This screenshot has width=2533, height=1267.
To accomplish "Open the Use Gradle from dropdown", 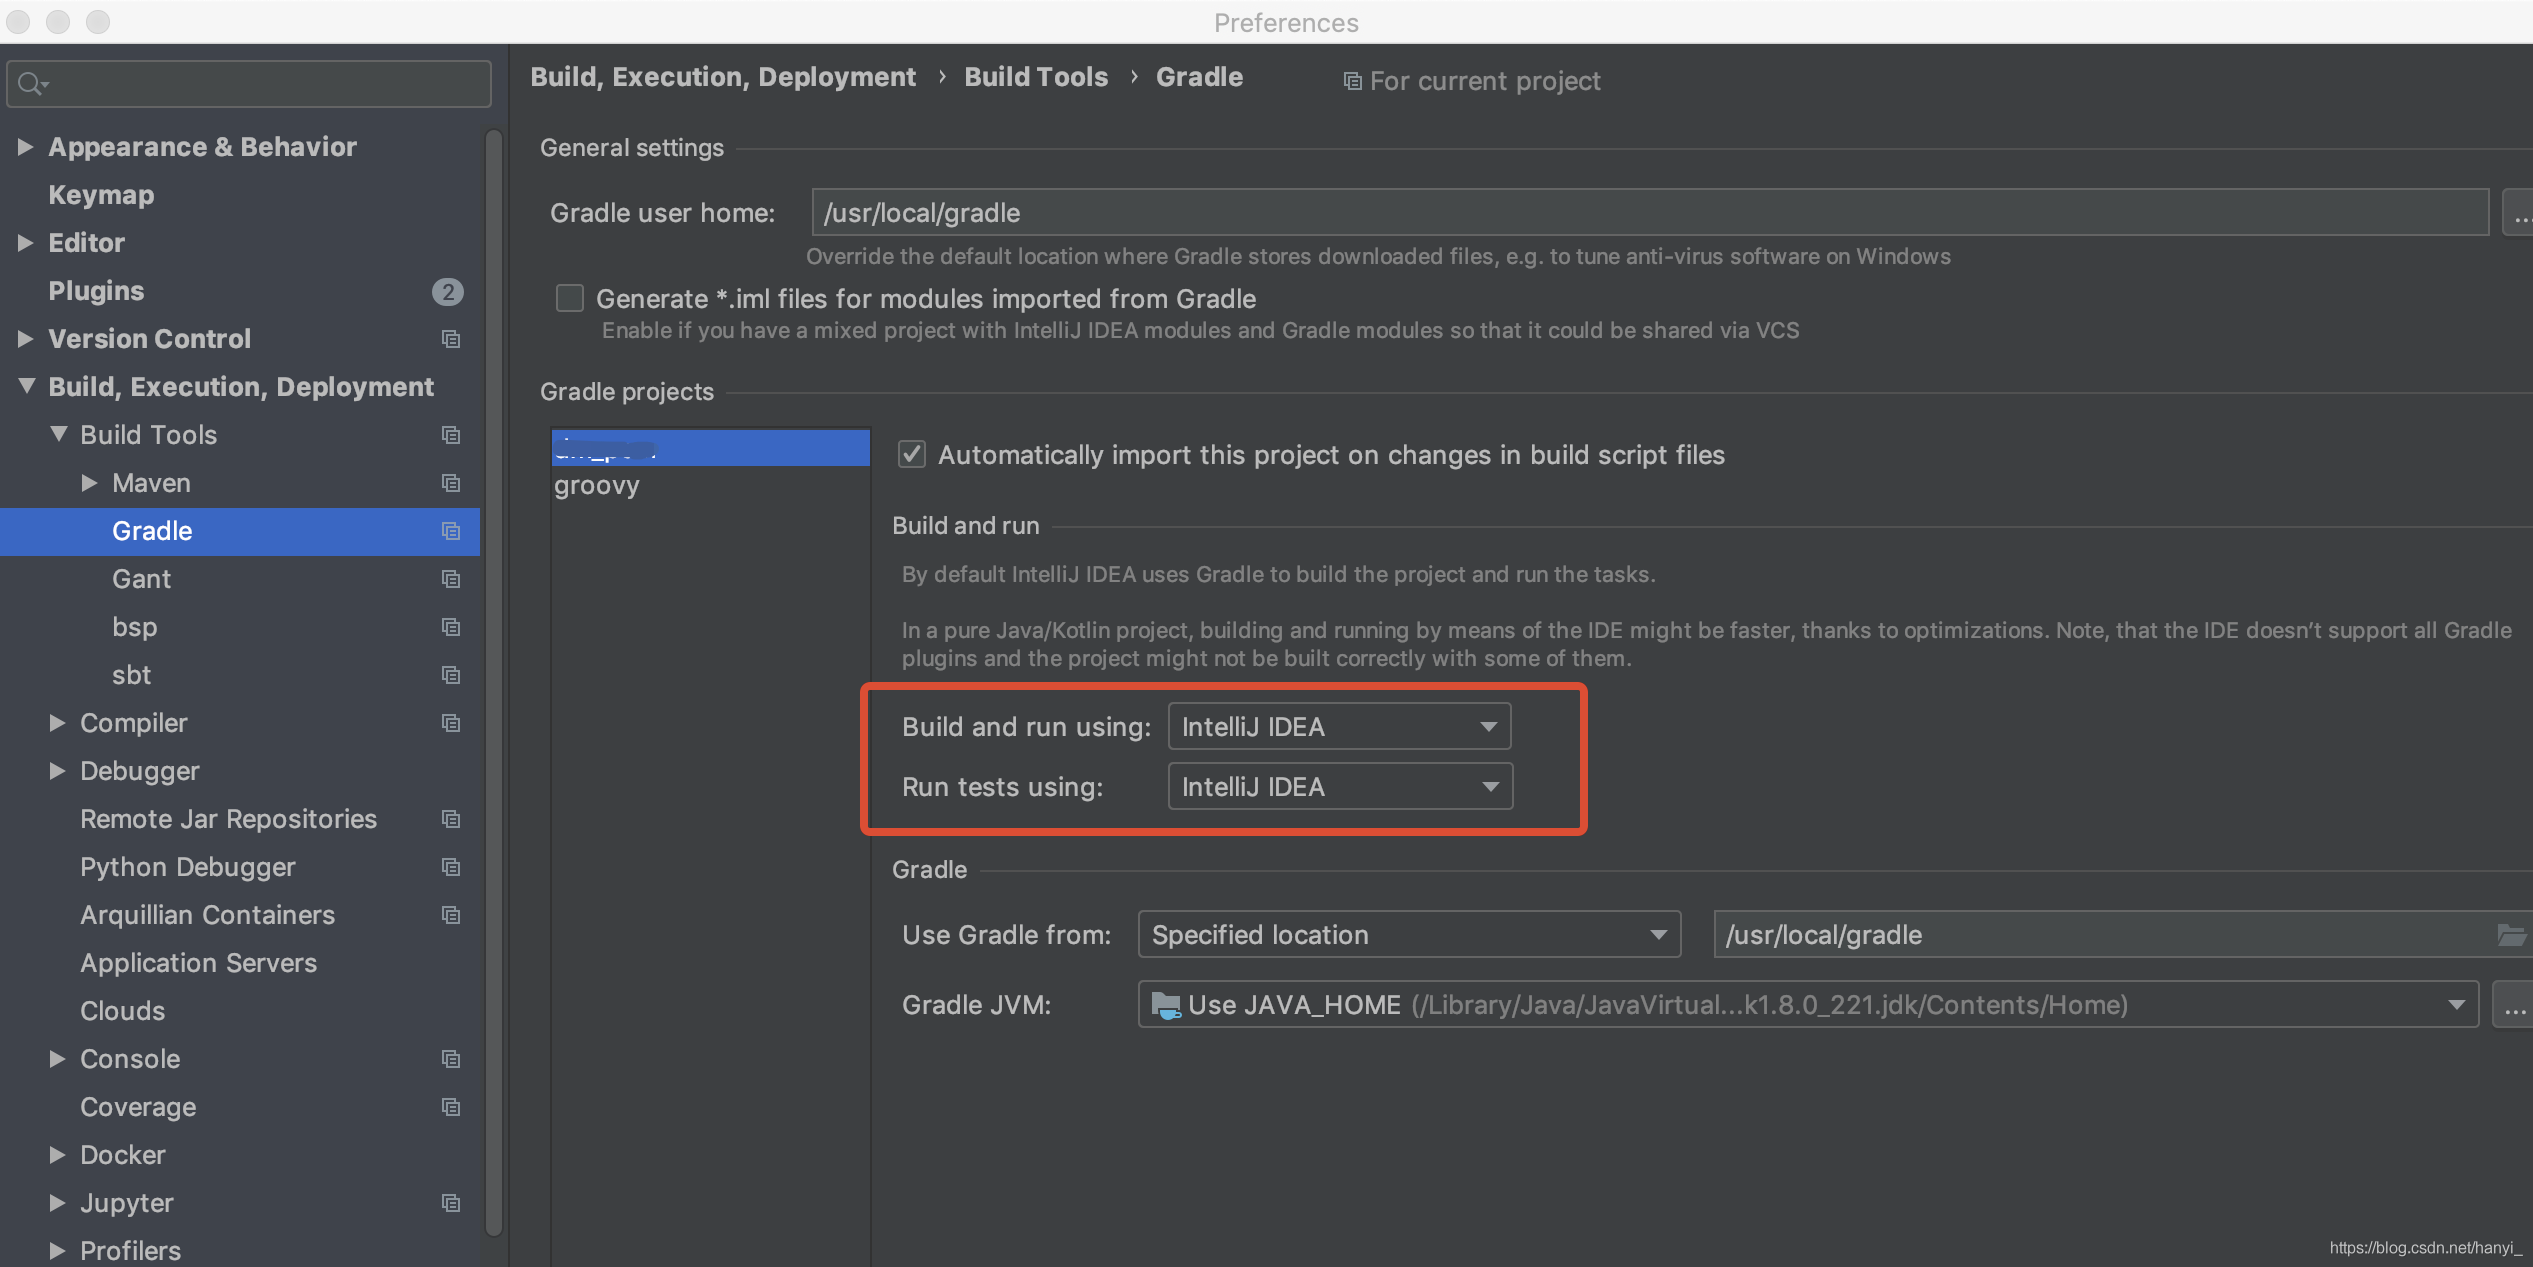I will 1408,935.
